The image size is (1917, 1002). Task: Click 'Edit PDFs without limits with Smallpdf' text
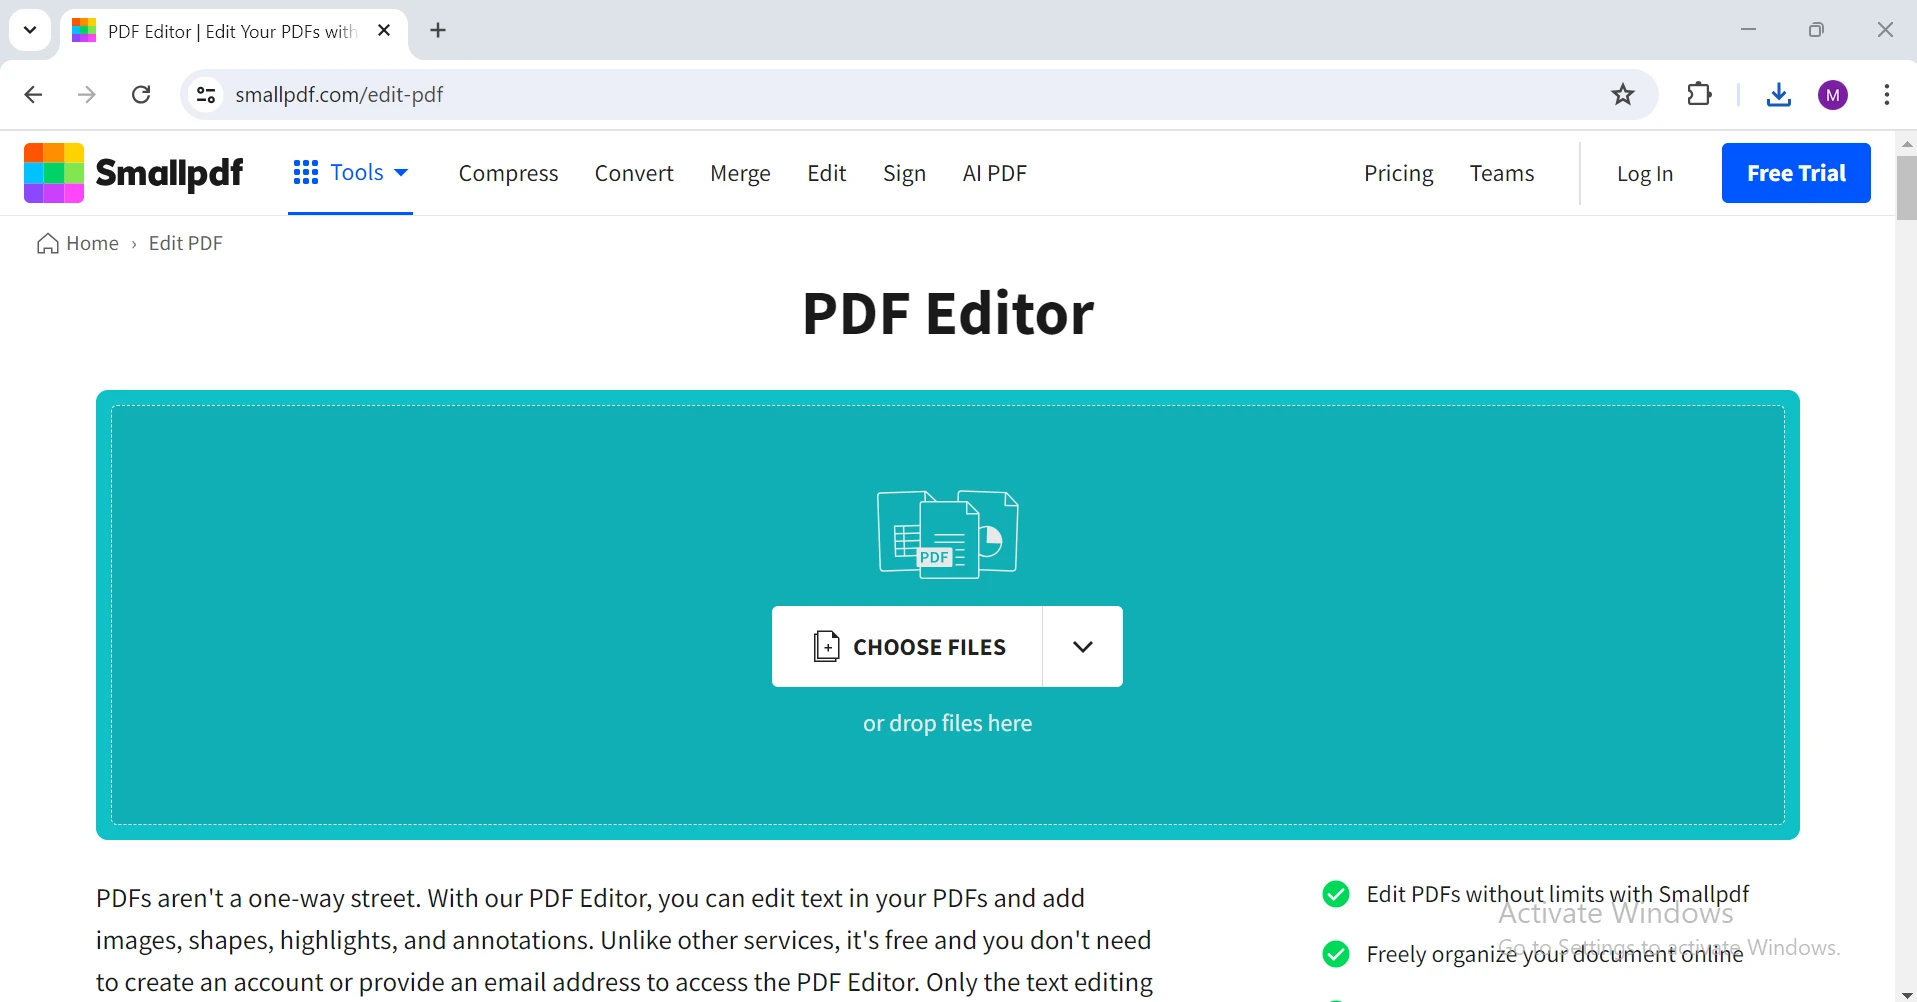1558,894
